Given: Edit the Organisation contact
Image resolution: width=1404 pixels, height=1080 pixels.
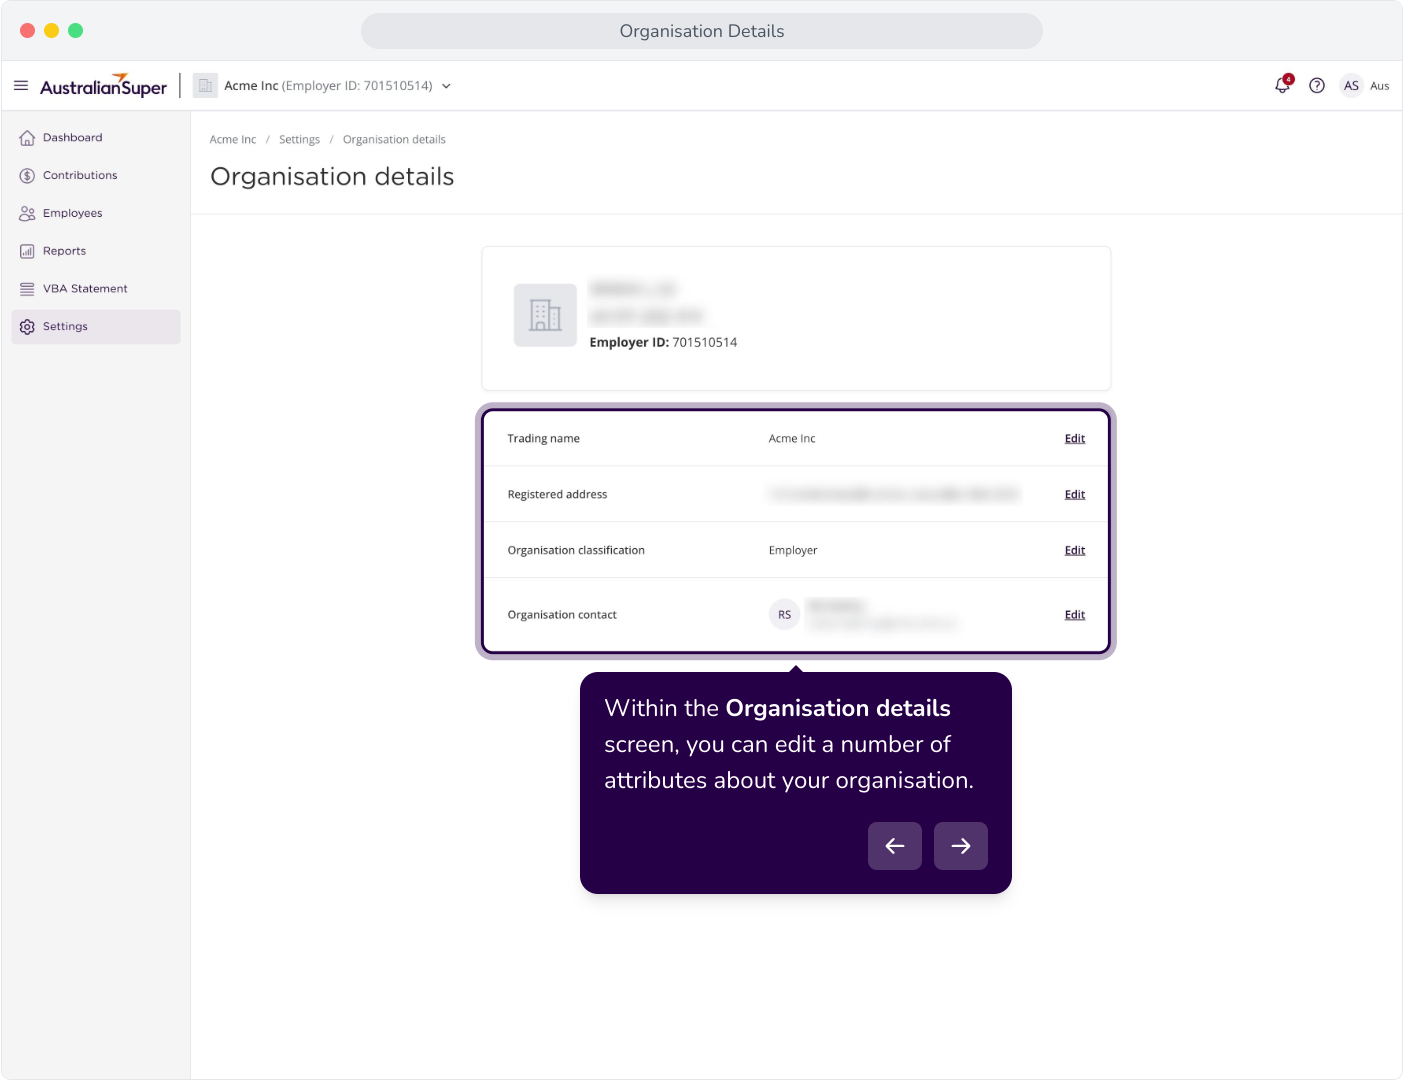Looking at the screenshot, I should coord(1075,615).
